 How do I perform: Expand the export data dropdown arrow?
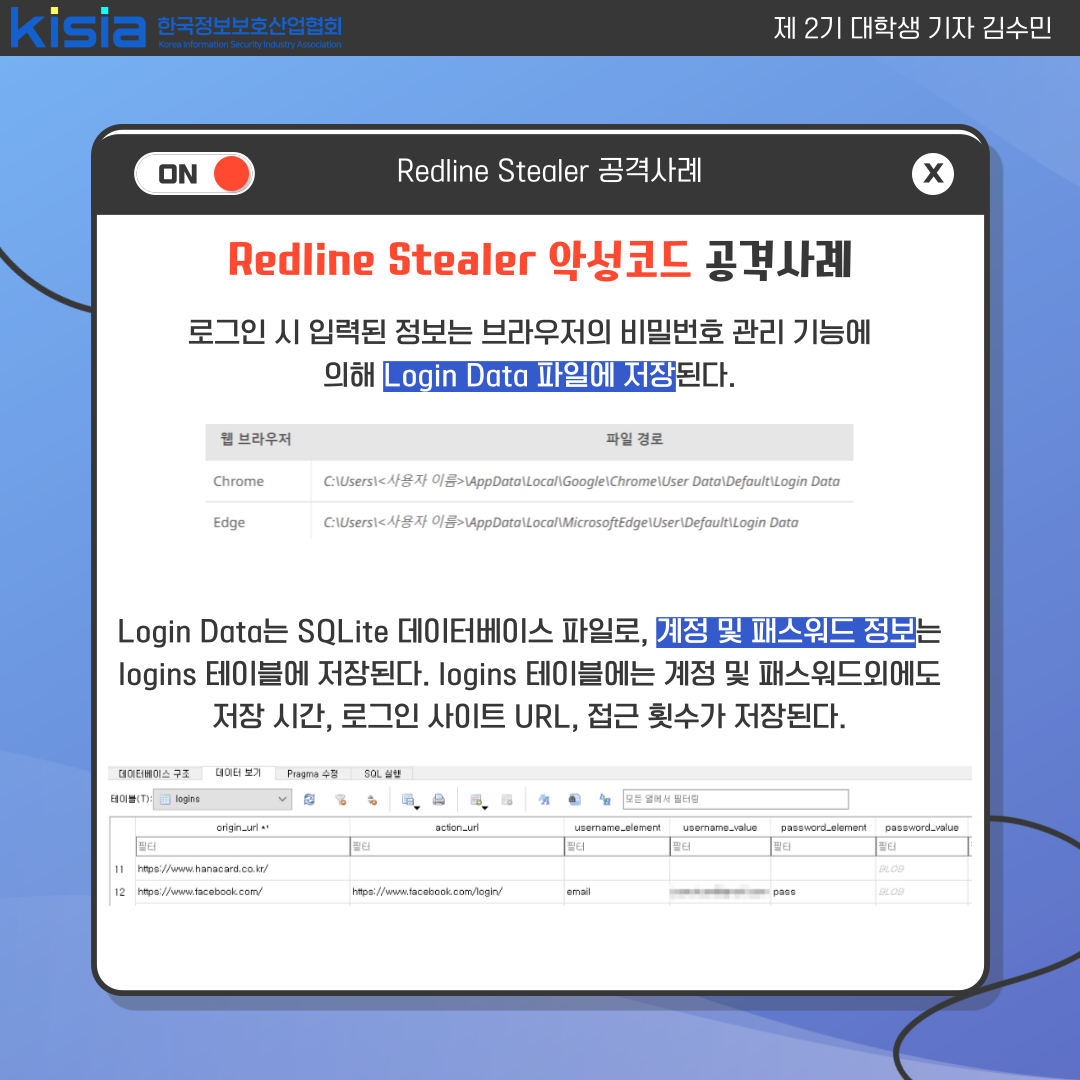417,807
